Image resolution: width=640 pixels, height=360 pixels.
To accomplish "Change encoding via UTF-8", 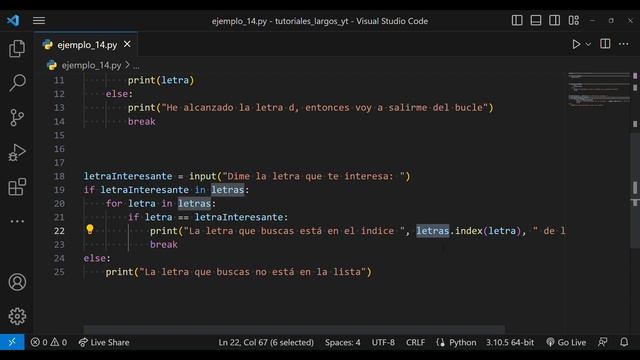I will (383, 342).
